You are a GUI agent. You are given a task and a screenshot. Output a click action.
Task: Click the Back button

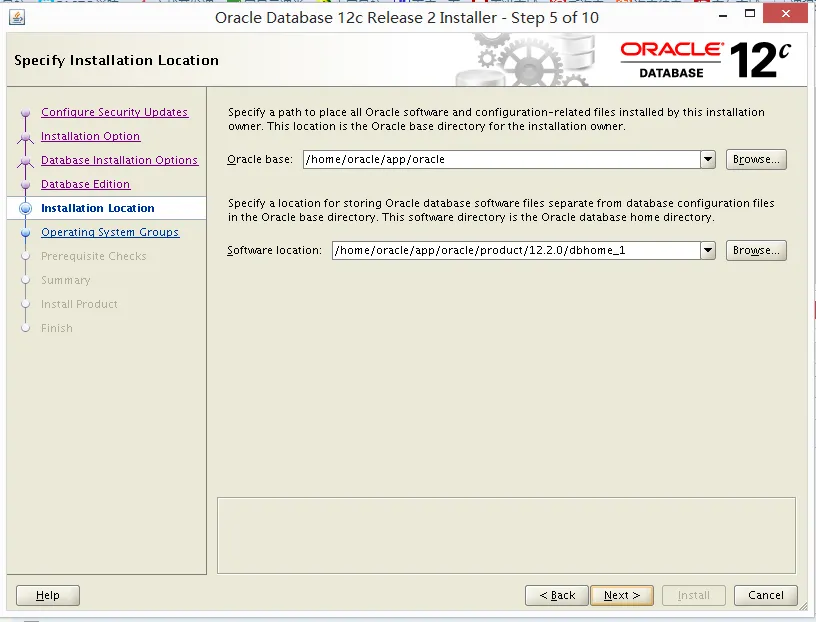[557, 595]
